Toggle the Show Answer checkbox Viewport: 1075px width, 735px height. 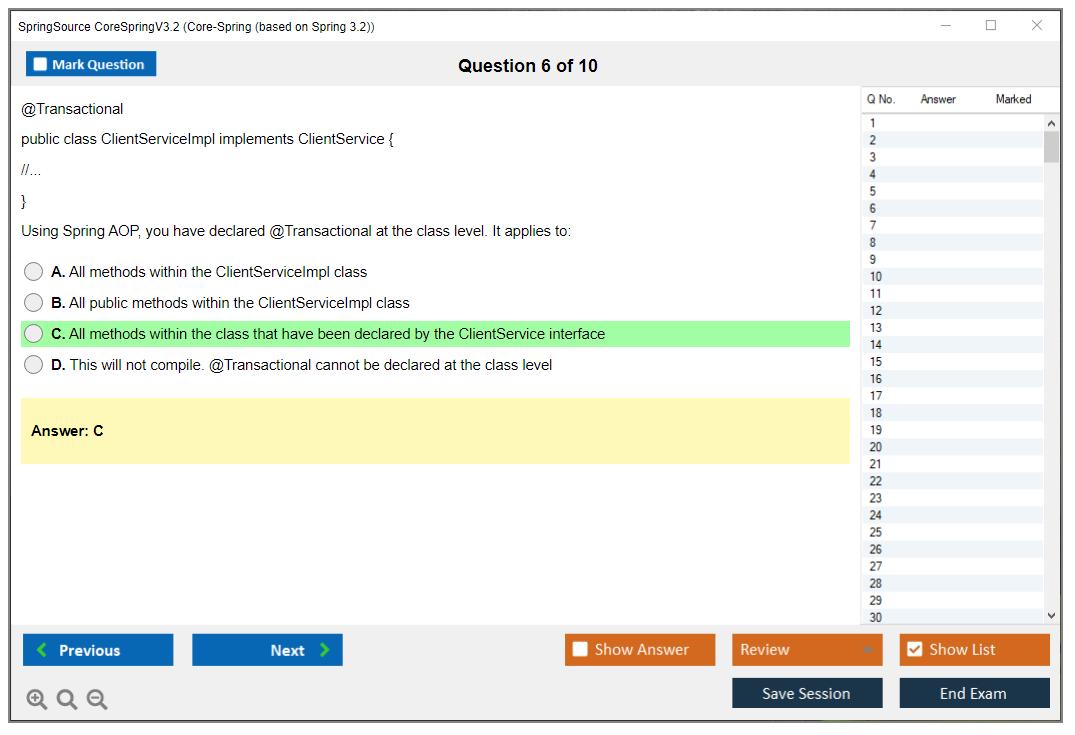(580, 650)
